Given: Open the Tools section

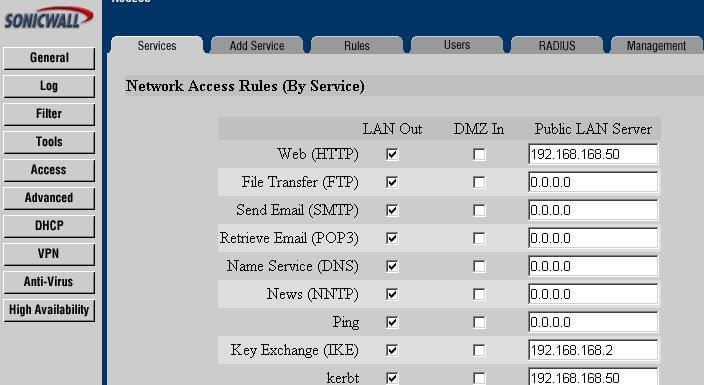Looking at the screenshot, I should 49,142.
